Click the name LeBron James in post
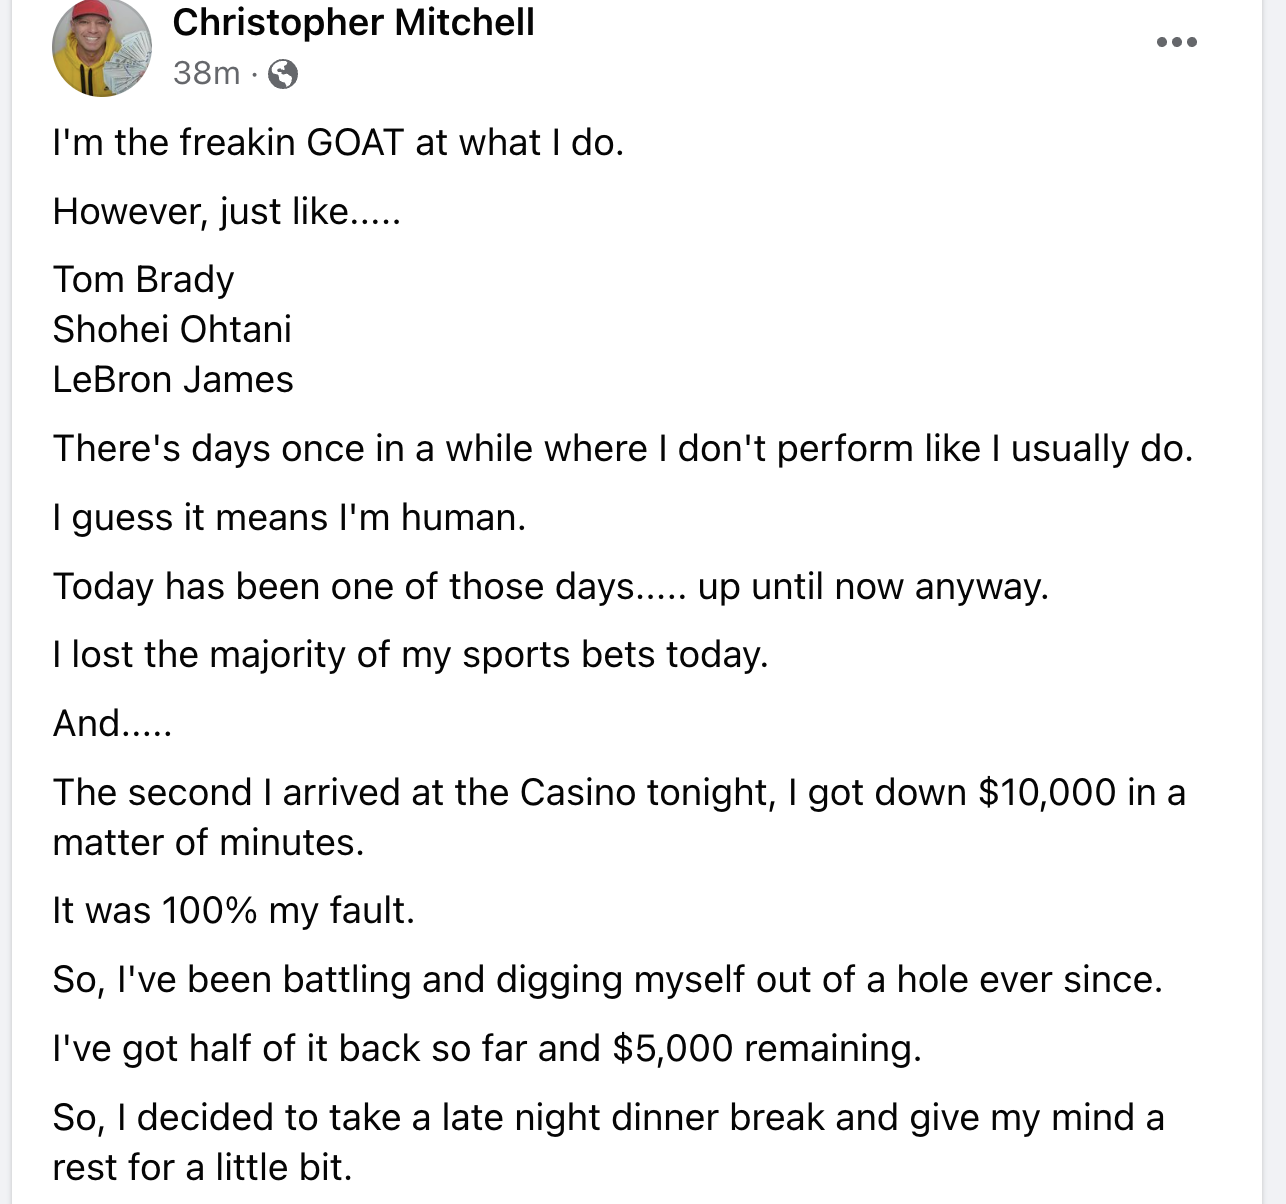This screenshot has width=1286, height=1204. (x=173, y=380)
